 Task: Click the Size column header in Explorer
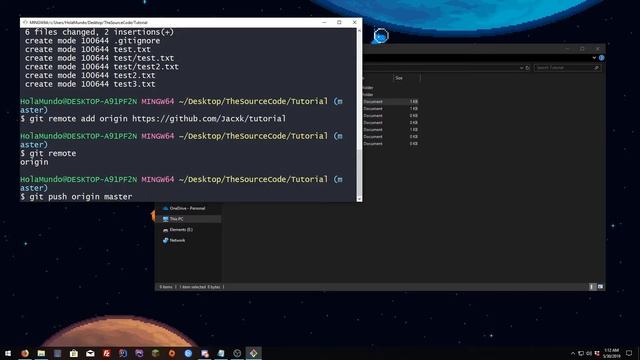[x=406, y=78]
